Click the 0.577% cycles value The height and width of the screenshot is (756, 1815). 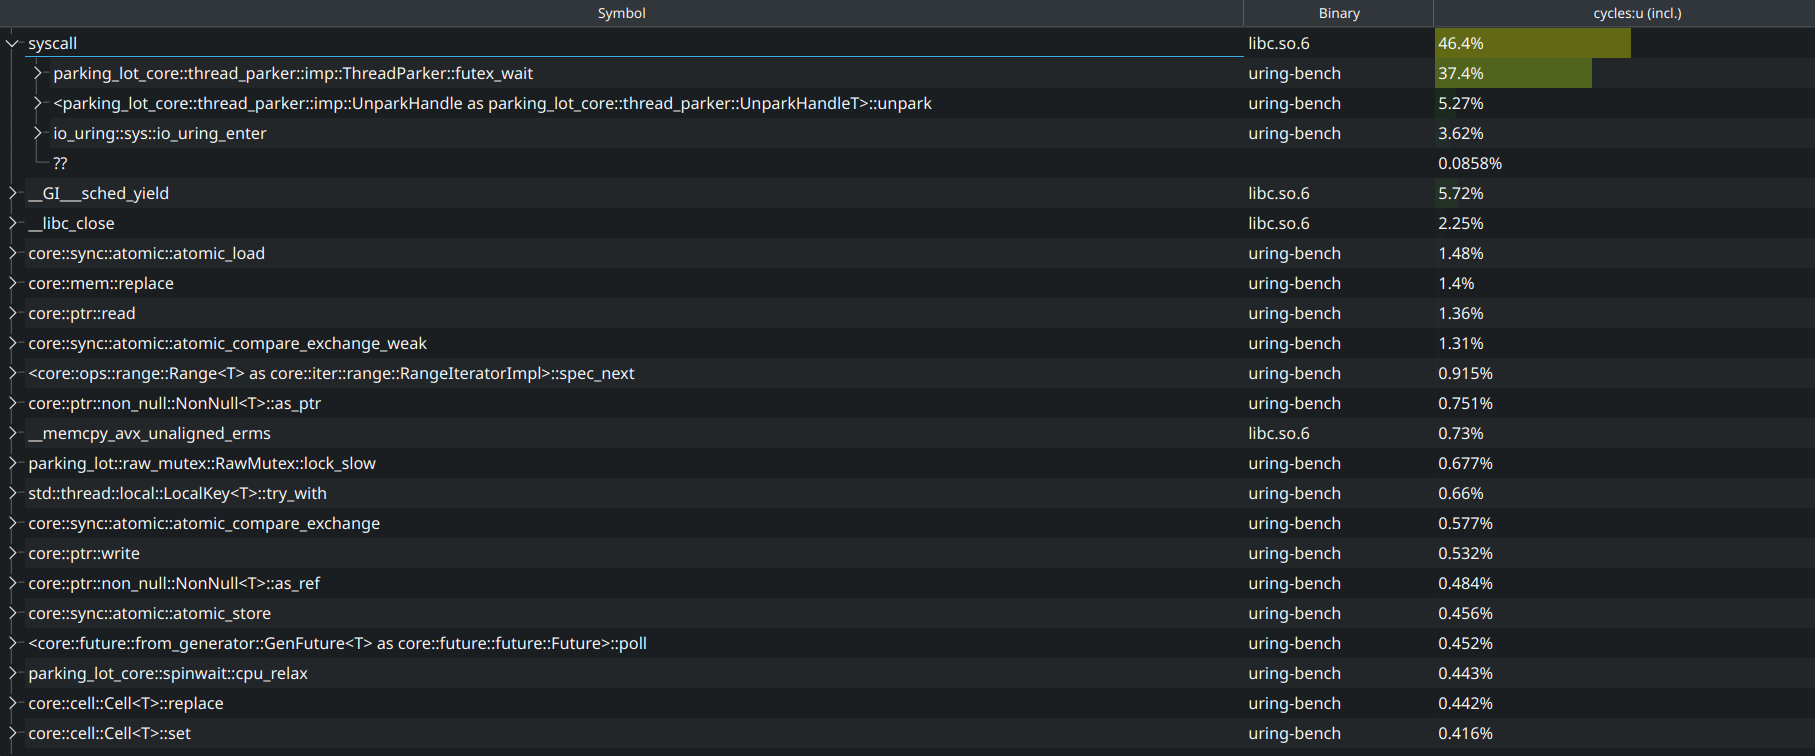point(1465,523)
